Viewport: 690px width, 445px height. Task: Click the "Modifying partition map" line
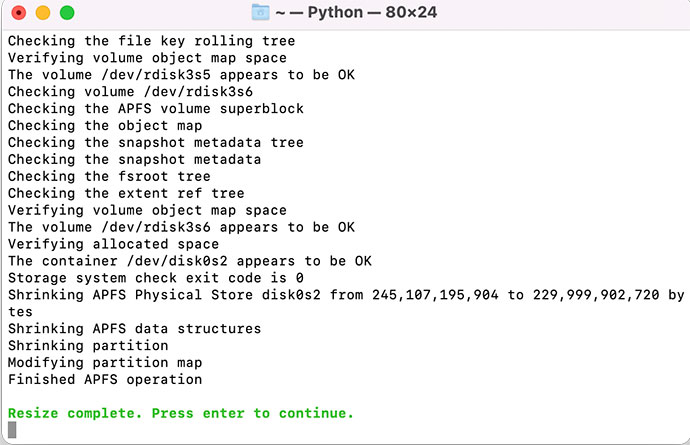tap(105, 362)
